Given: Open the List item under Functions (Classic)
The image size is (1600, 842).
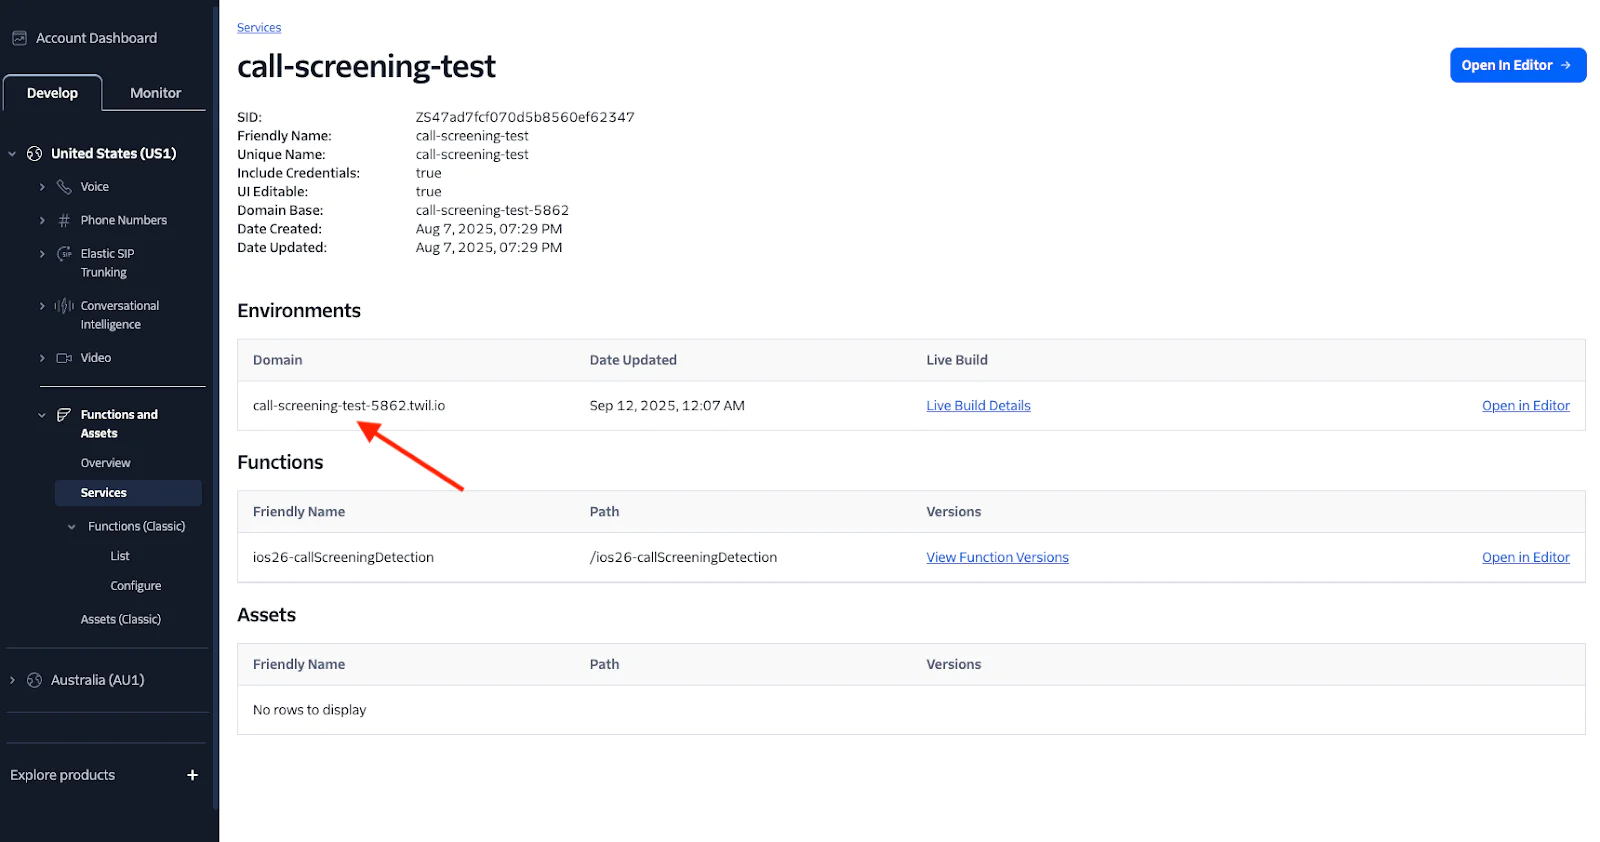Looking at the screenshot, I should (x=120, y=556).
